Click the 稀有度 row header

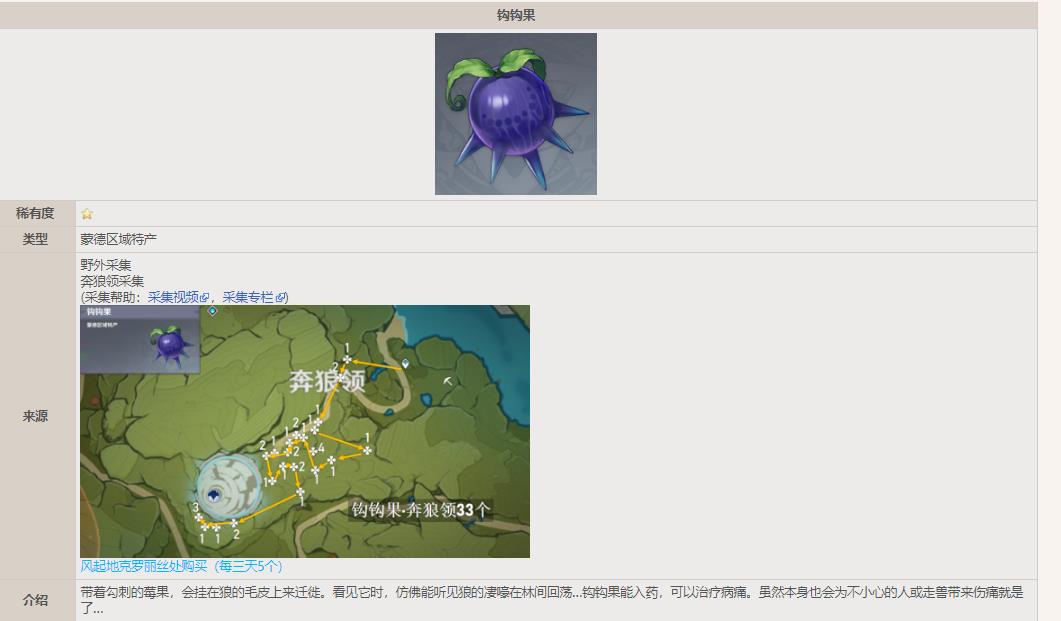click(35, 214)
